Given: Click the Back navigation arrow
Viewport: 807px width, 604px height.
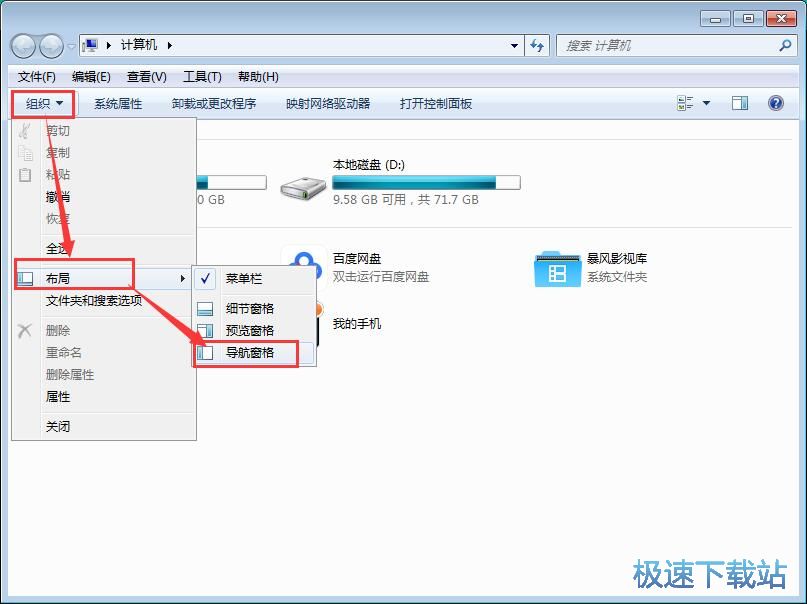Looking at the screenshot, I should pos(23,46).
